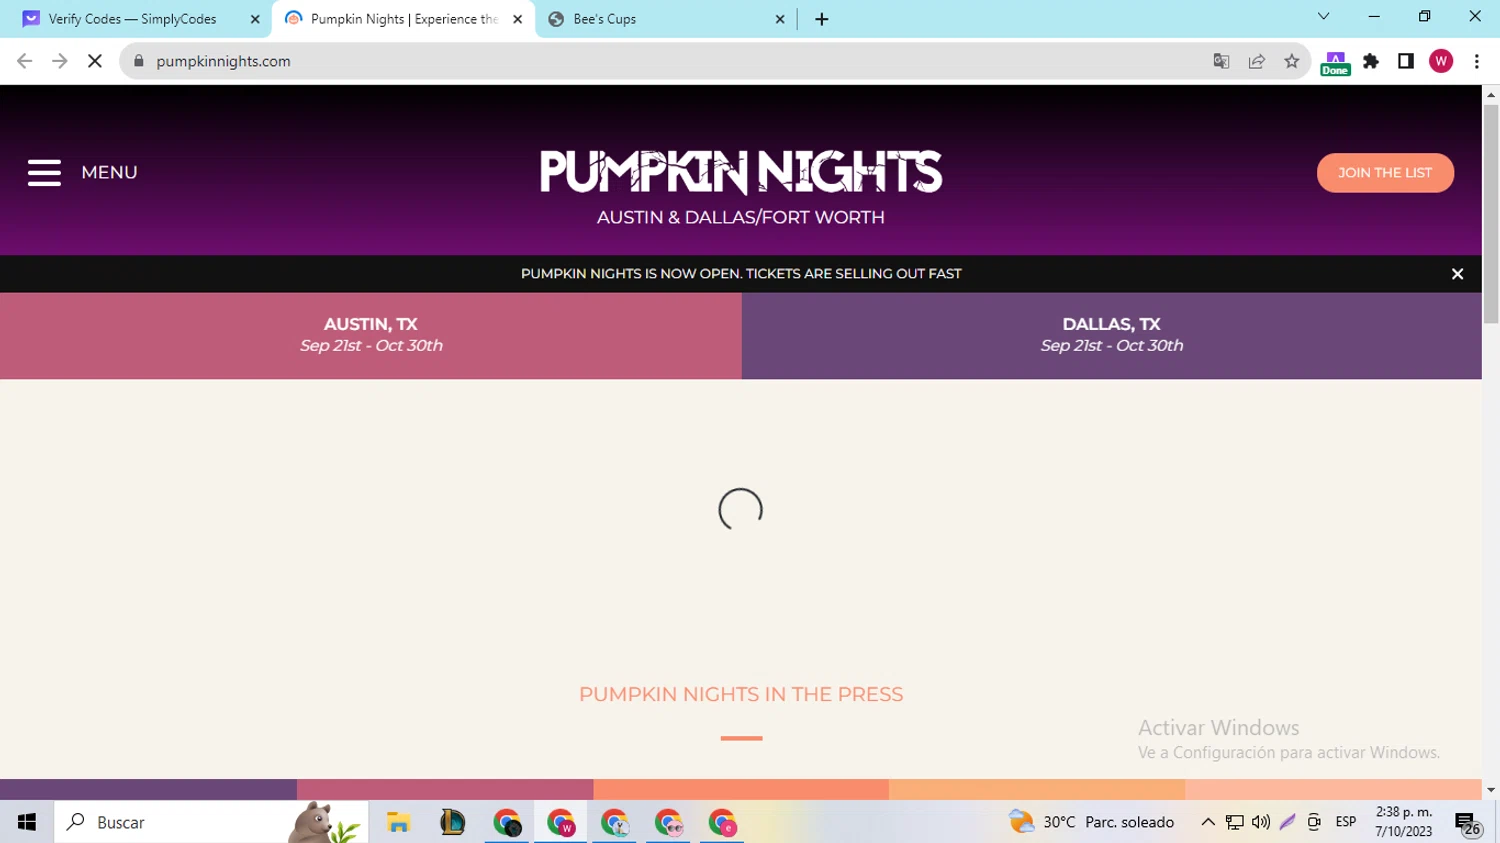Open League of Legends taskbar icon
1500x843 pixels.
click(453, 823)
